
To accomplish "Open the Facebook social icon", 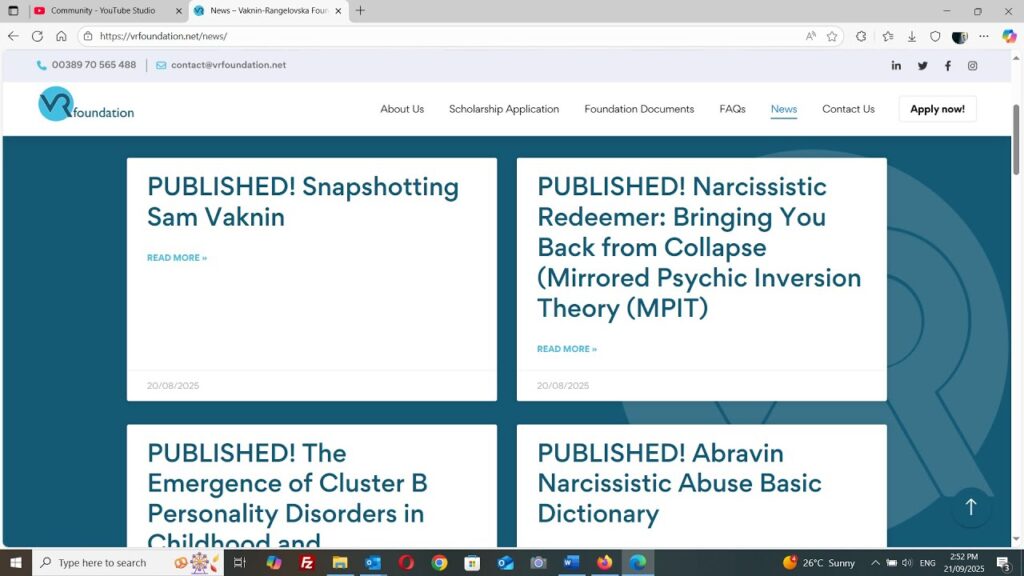I will [948, 66].
